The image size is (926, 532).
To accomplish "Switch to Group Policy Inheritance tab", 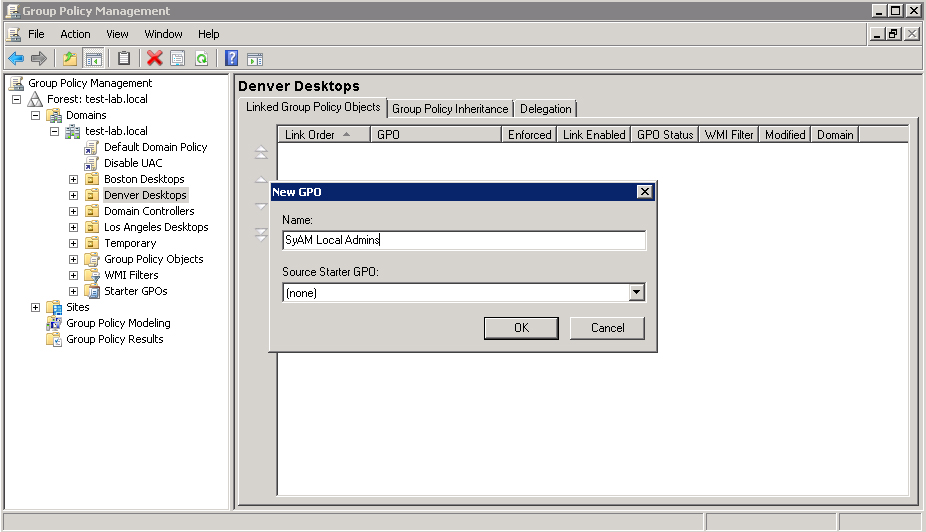I will 450,109.
